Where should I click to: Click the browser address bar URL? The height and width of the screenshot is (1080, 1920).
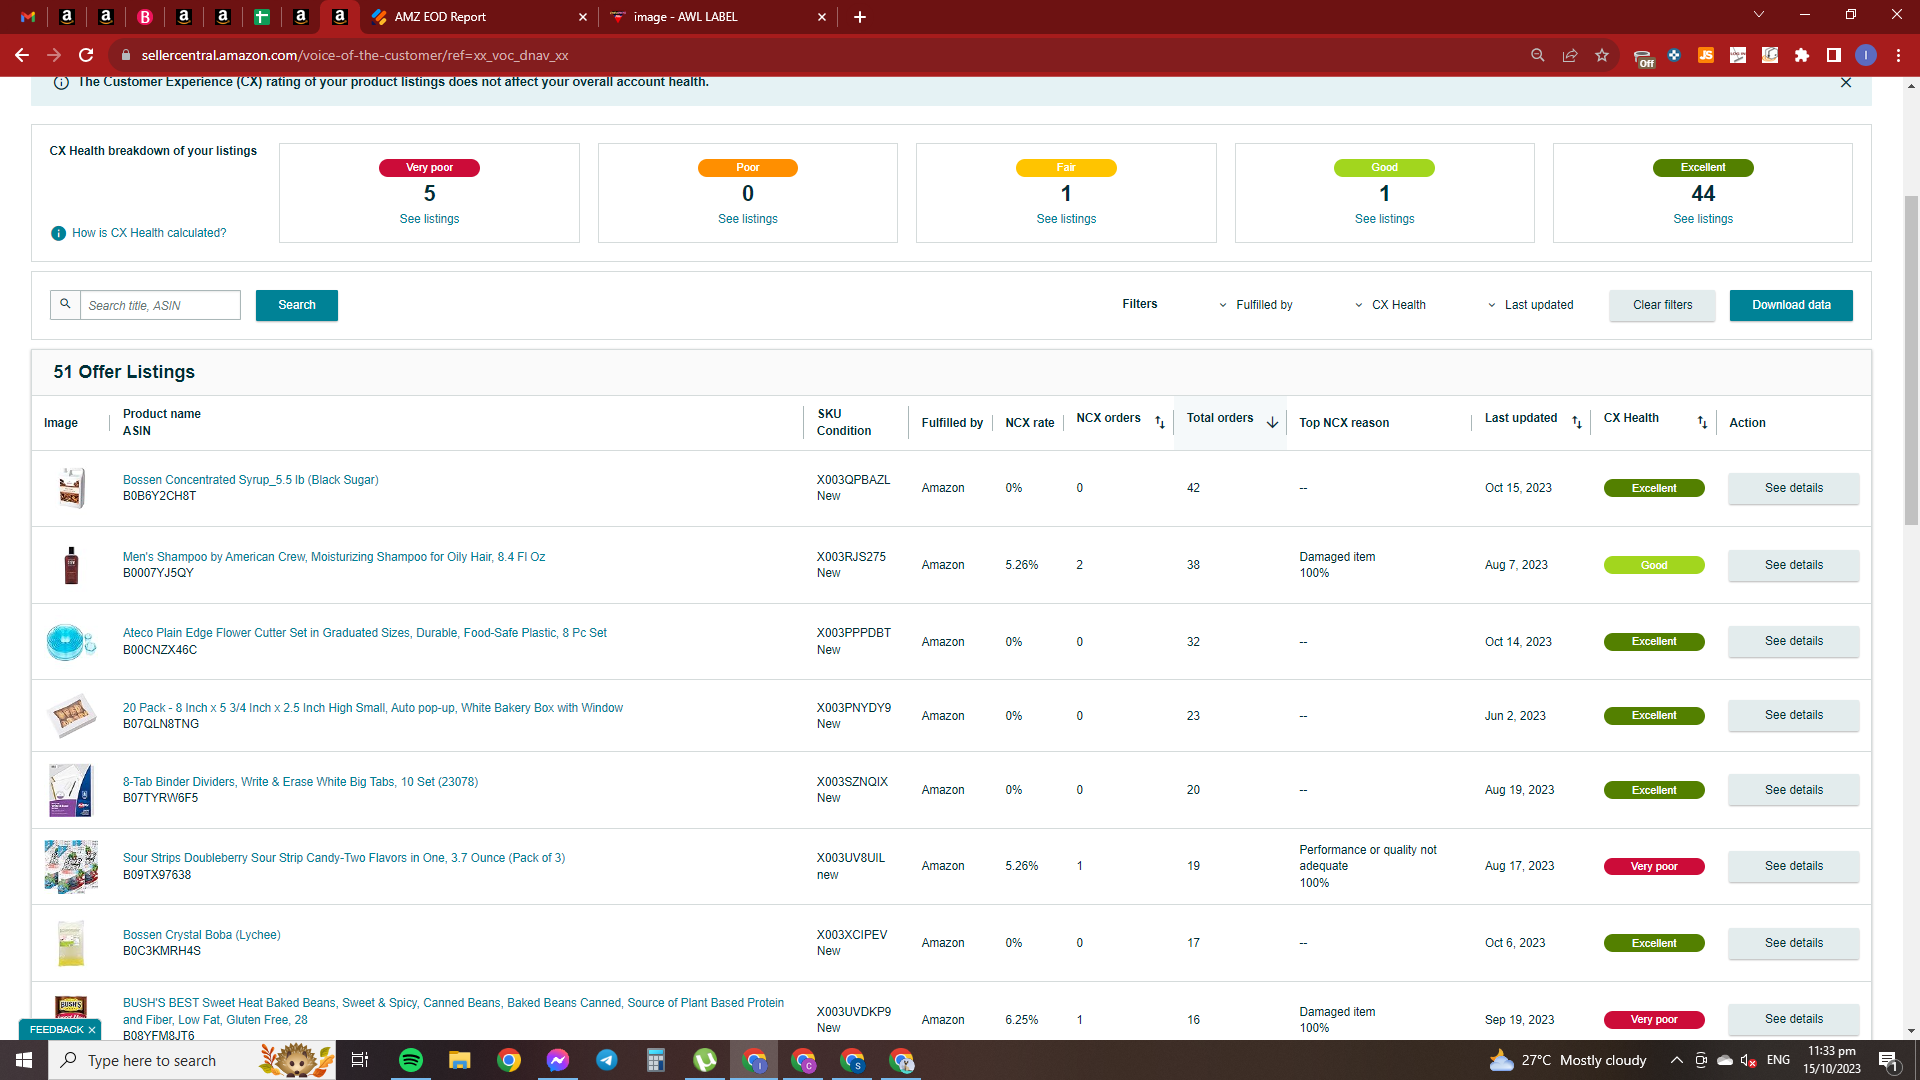click(355, 55)
